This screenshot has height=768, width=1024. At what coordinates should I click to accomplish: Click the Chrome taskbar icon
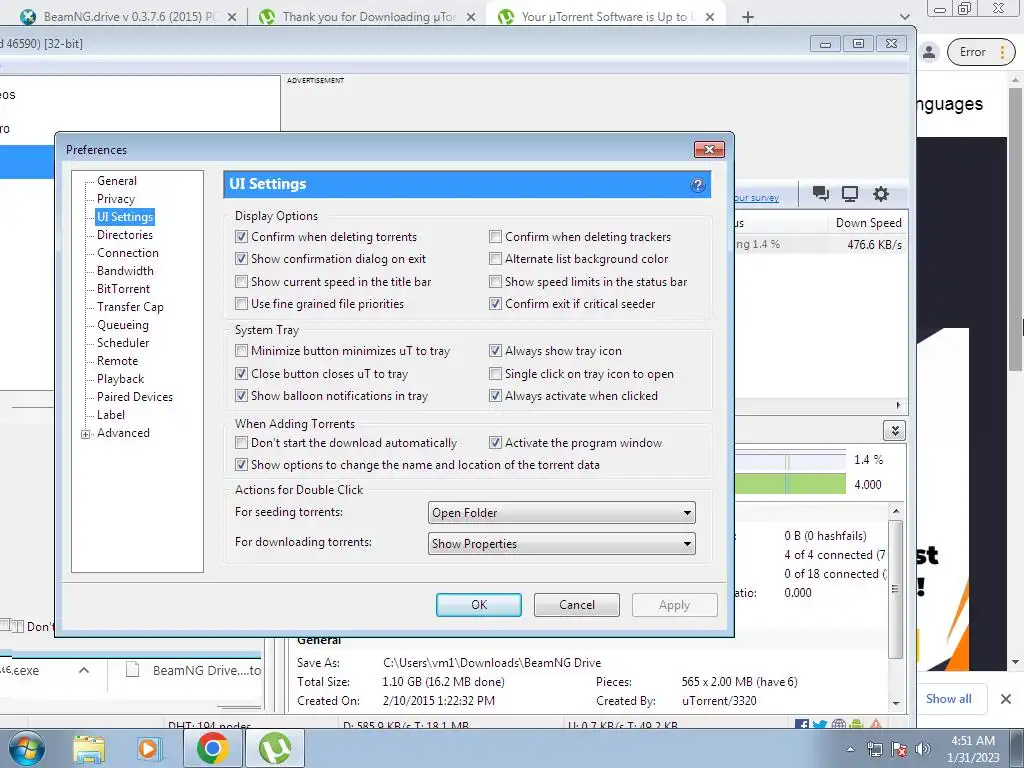pos(212,748)
